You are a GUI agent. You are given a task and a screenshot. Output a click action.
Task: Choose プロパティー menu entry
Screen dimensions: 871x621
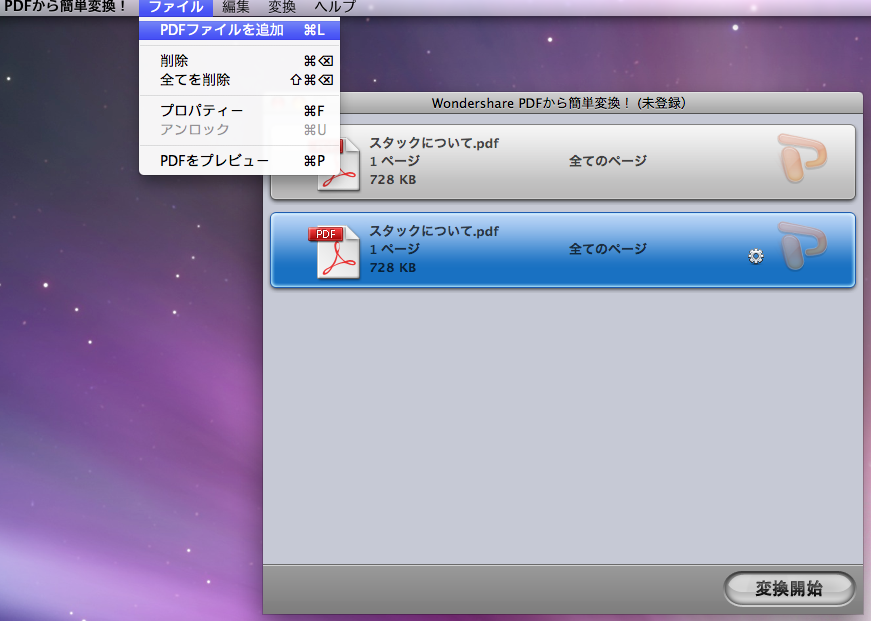click(x=239, y=111)
